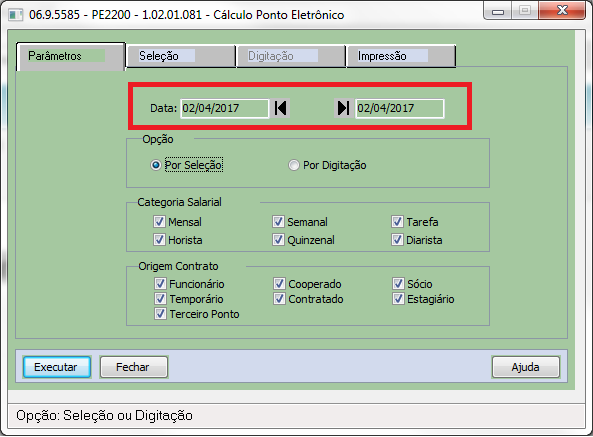
Task: Disable the Tarefa checkbox
Action: point(397,222)
